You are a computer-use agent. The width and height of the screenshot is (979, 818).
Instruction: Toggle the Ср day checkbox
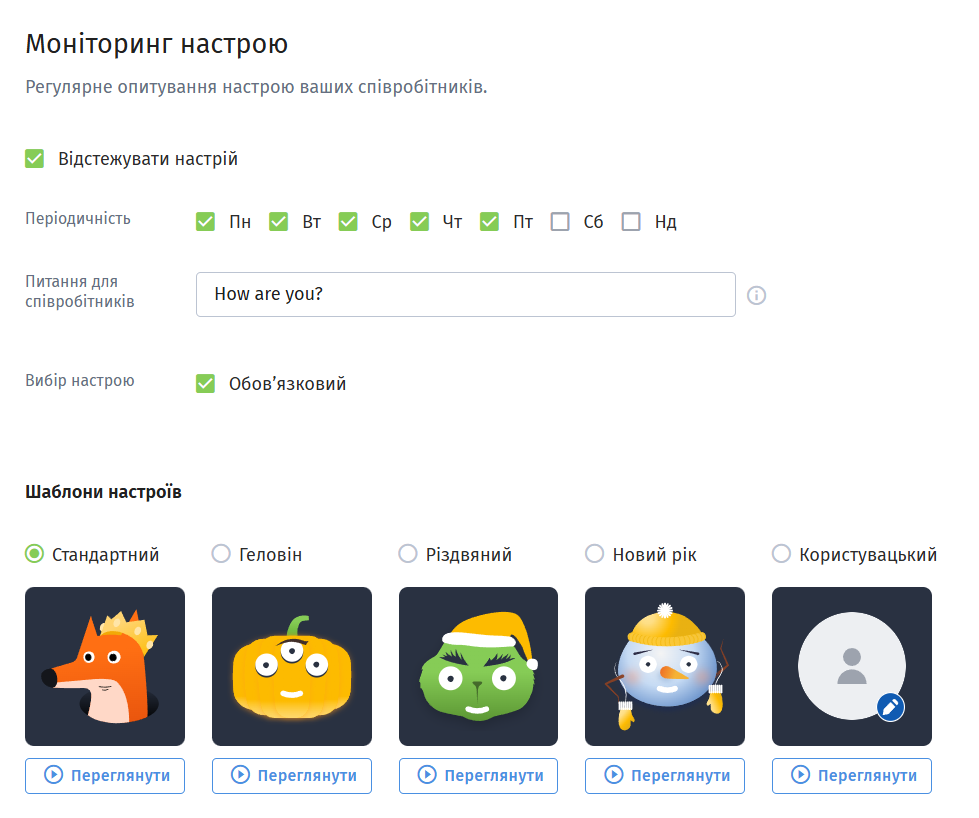(348, 222)
